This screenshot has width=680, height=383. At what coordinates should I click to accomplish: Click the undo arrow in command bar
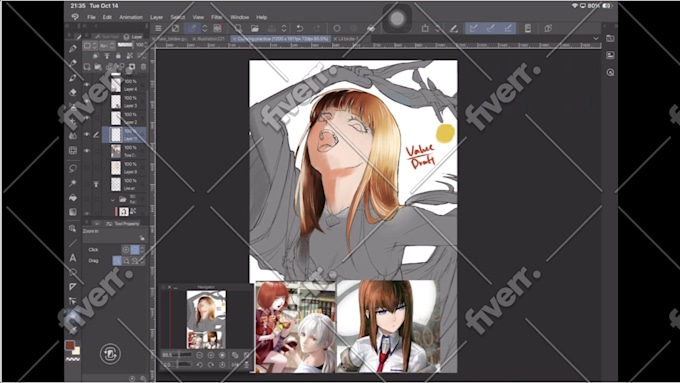(300, 29)
